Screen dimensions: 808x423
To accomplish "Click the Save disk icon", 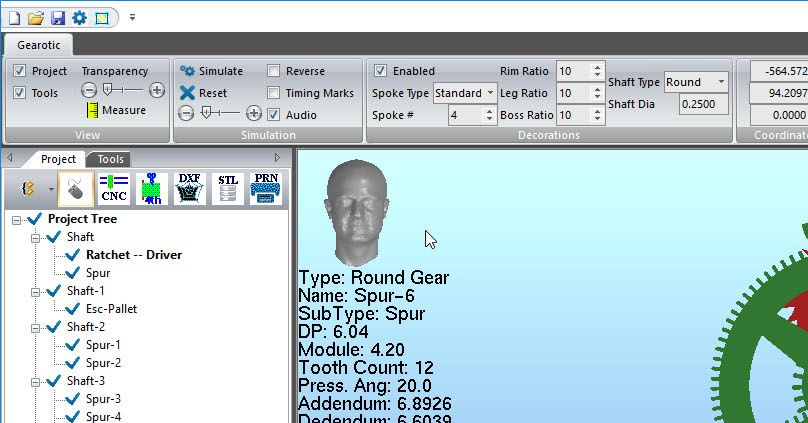I will pos(58,18).
